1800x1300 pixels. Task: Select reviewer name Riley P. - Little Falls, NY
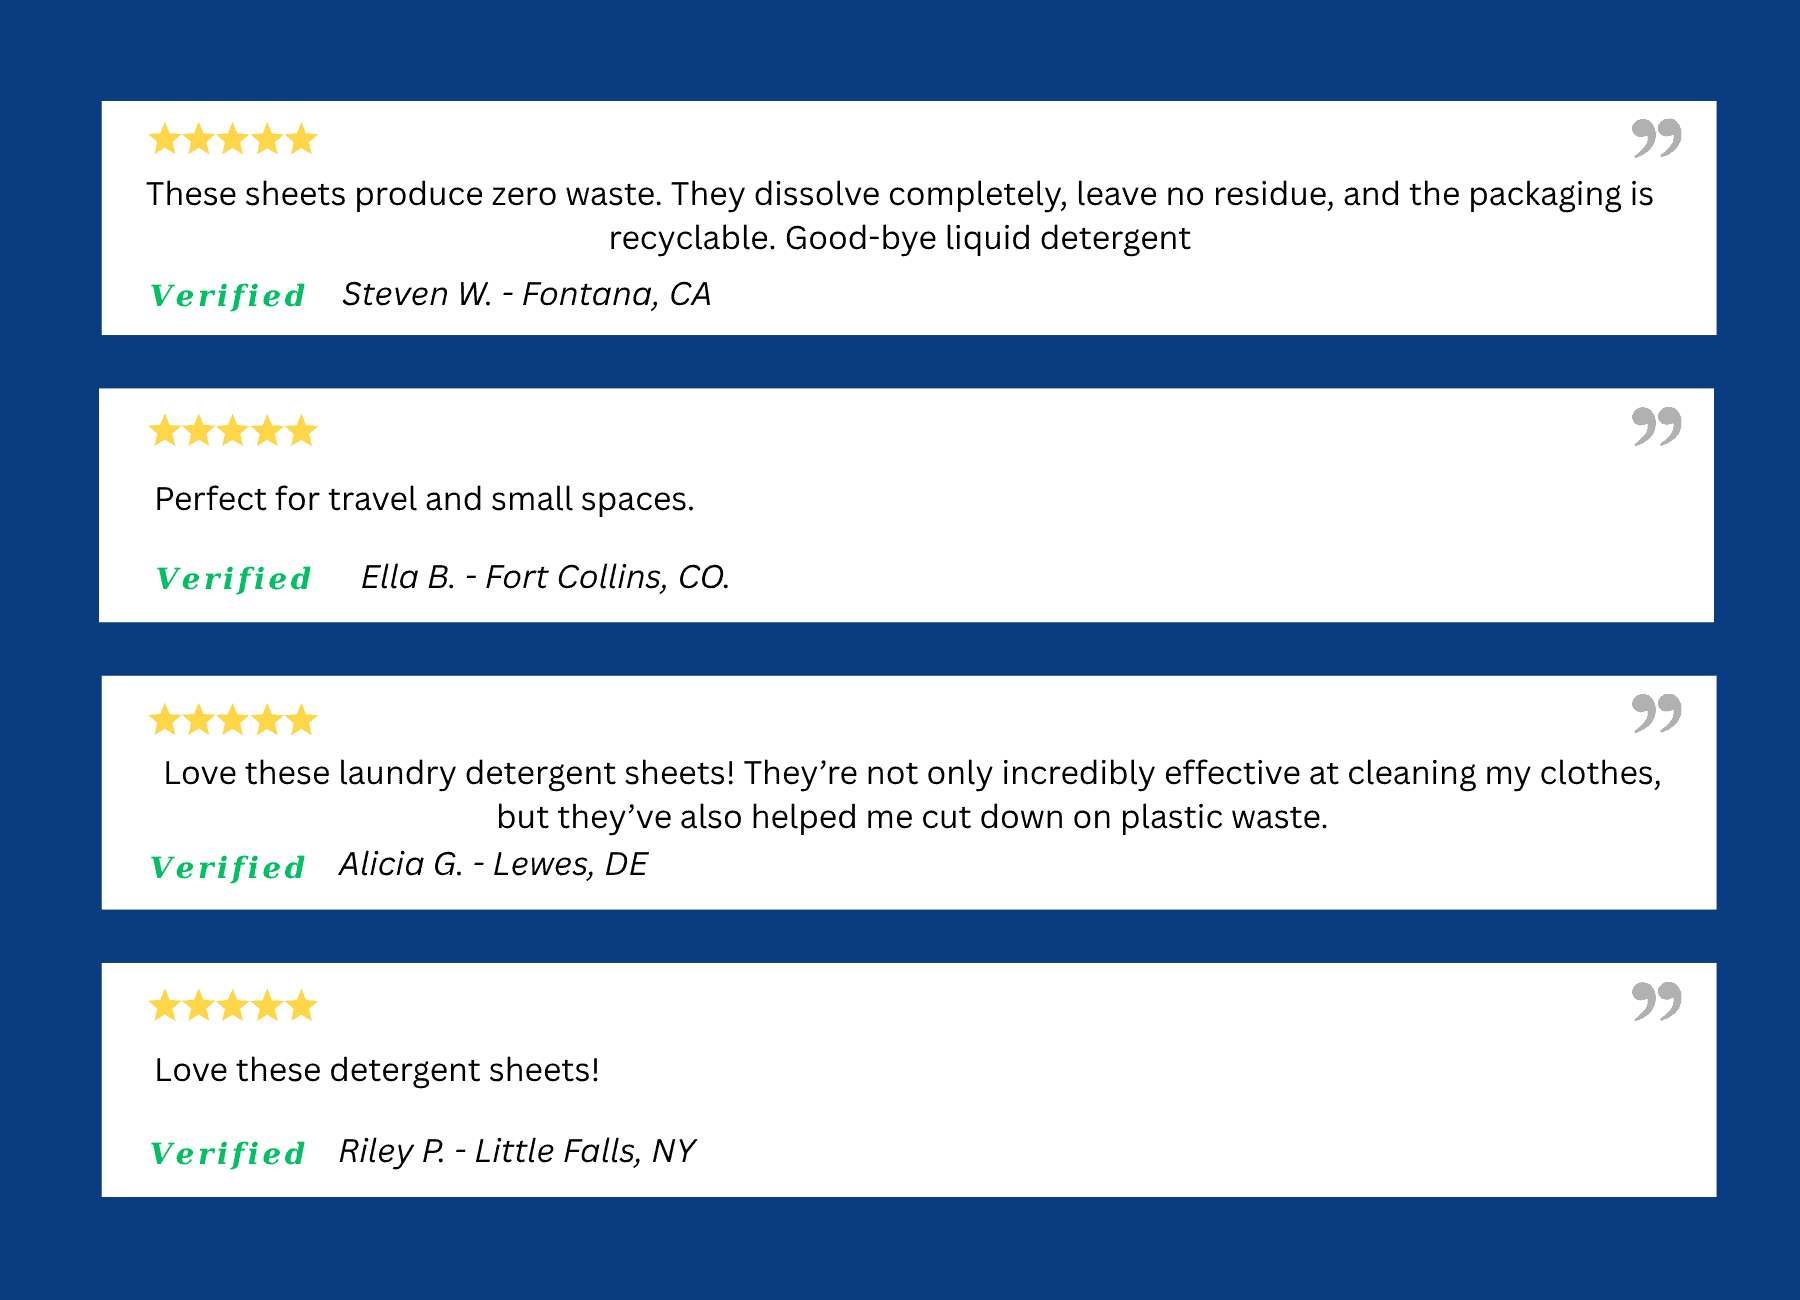tap(517, 1151)
